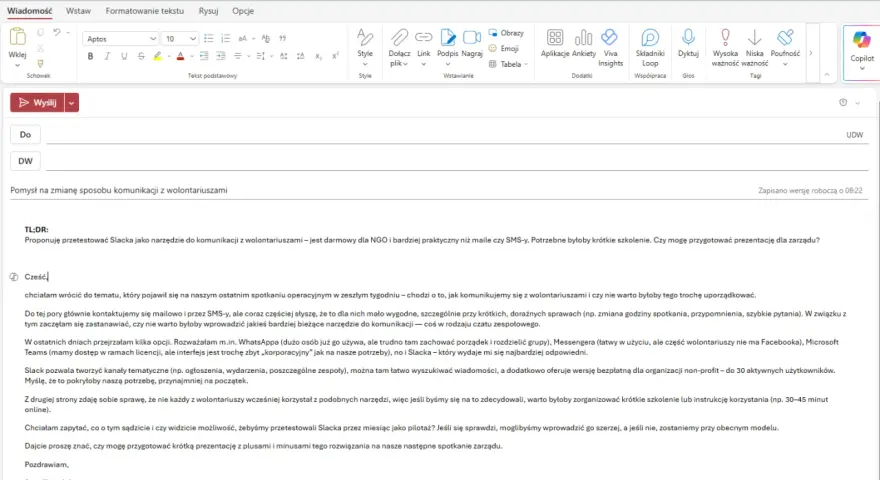The width and height of the screenshot is (880, 480).
Task: Apply superscript formatting
Action: 335,56
